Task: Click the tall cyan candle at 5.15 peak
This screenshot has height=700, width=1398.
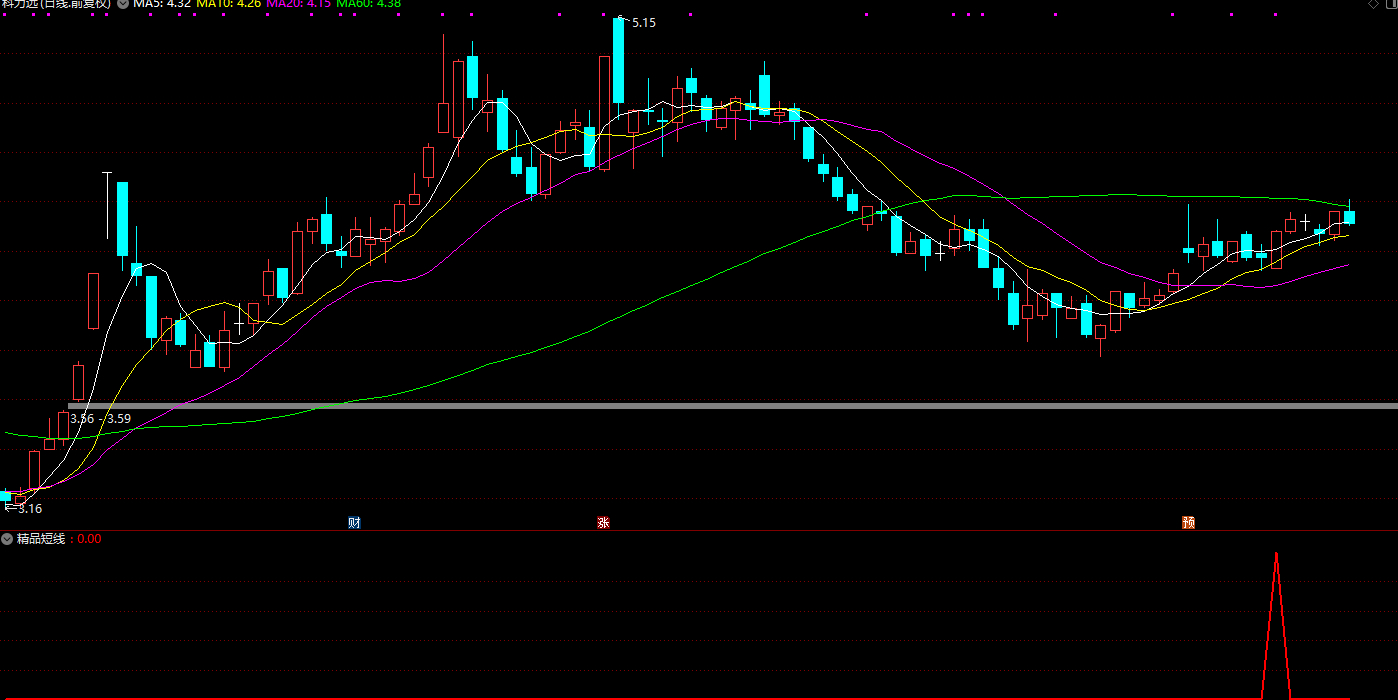Action: point(619,60)
